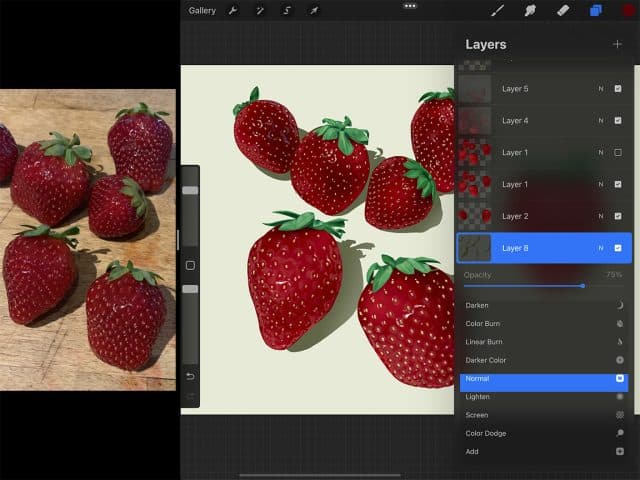Adjust the brush size slider handle
640x480 pixels.
point(190,190)
